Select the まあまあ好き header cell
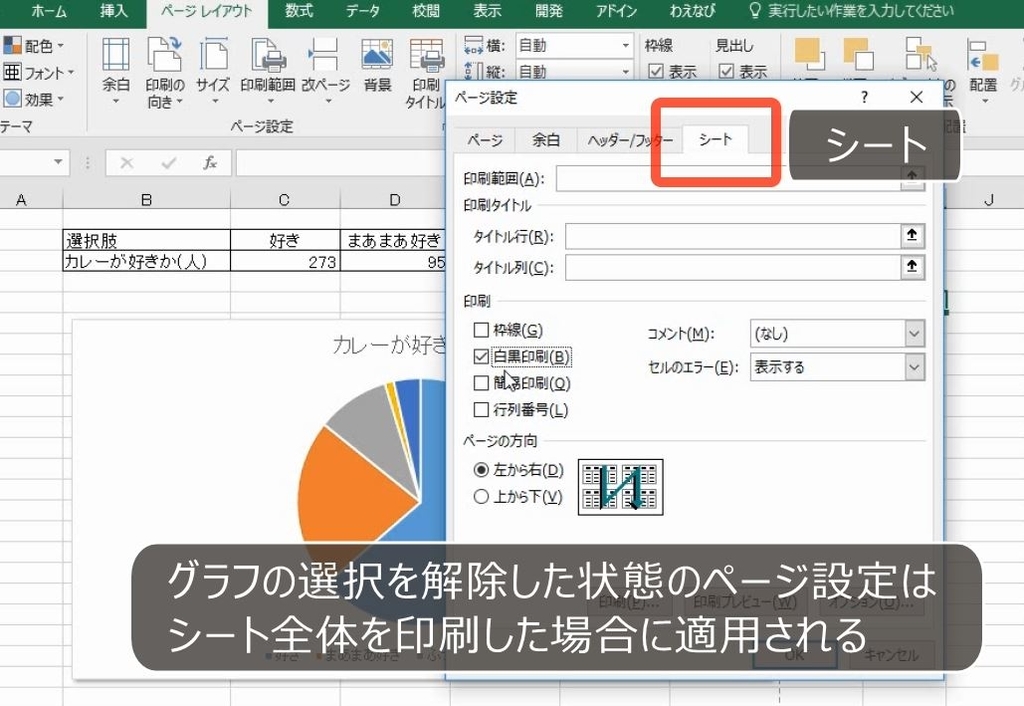Image resolution: width=1024 pixels, height=706 pixels. (393, 240)
